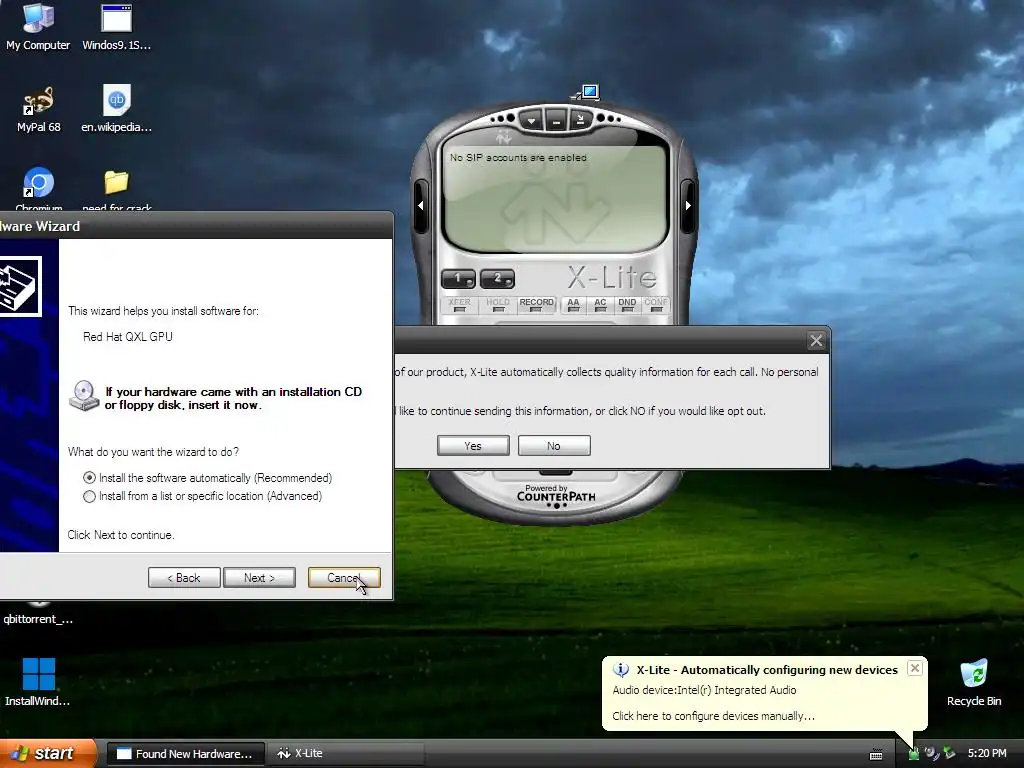Switch to X-Lite taskbar button
Image resolution: width=1024 pixels, height=768 pixels.
346,754
